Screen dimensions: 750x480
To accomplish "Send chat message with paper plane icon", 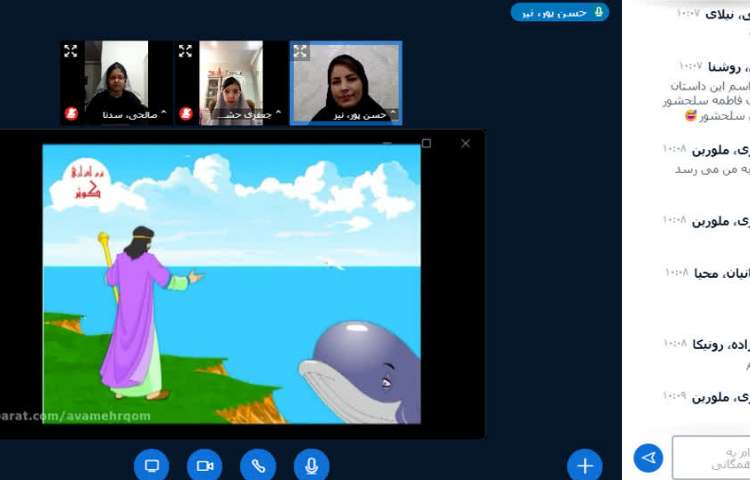I will click(648, 458).
